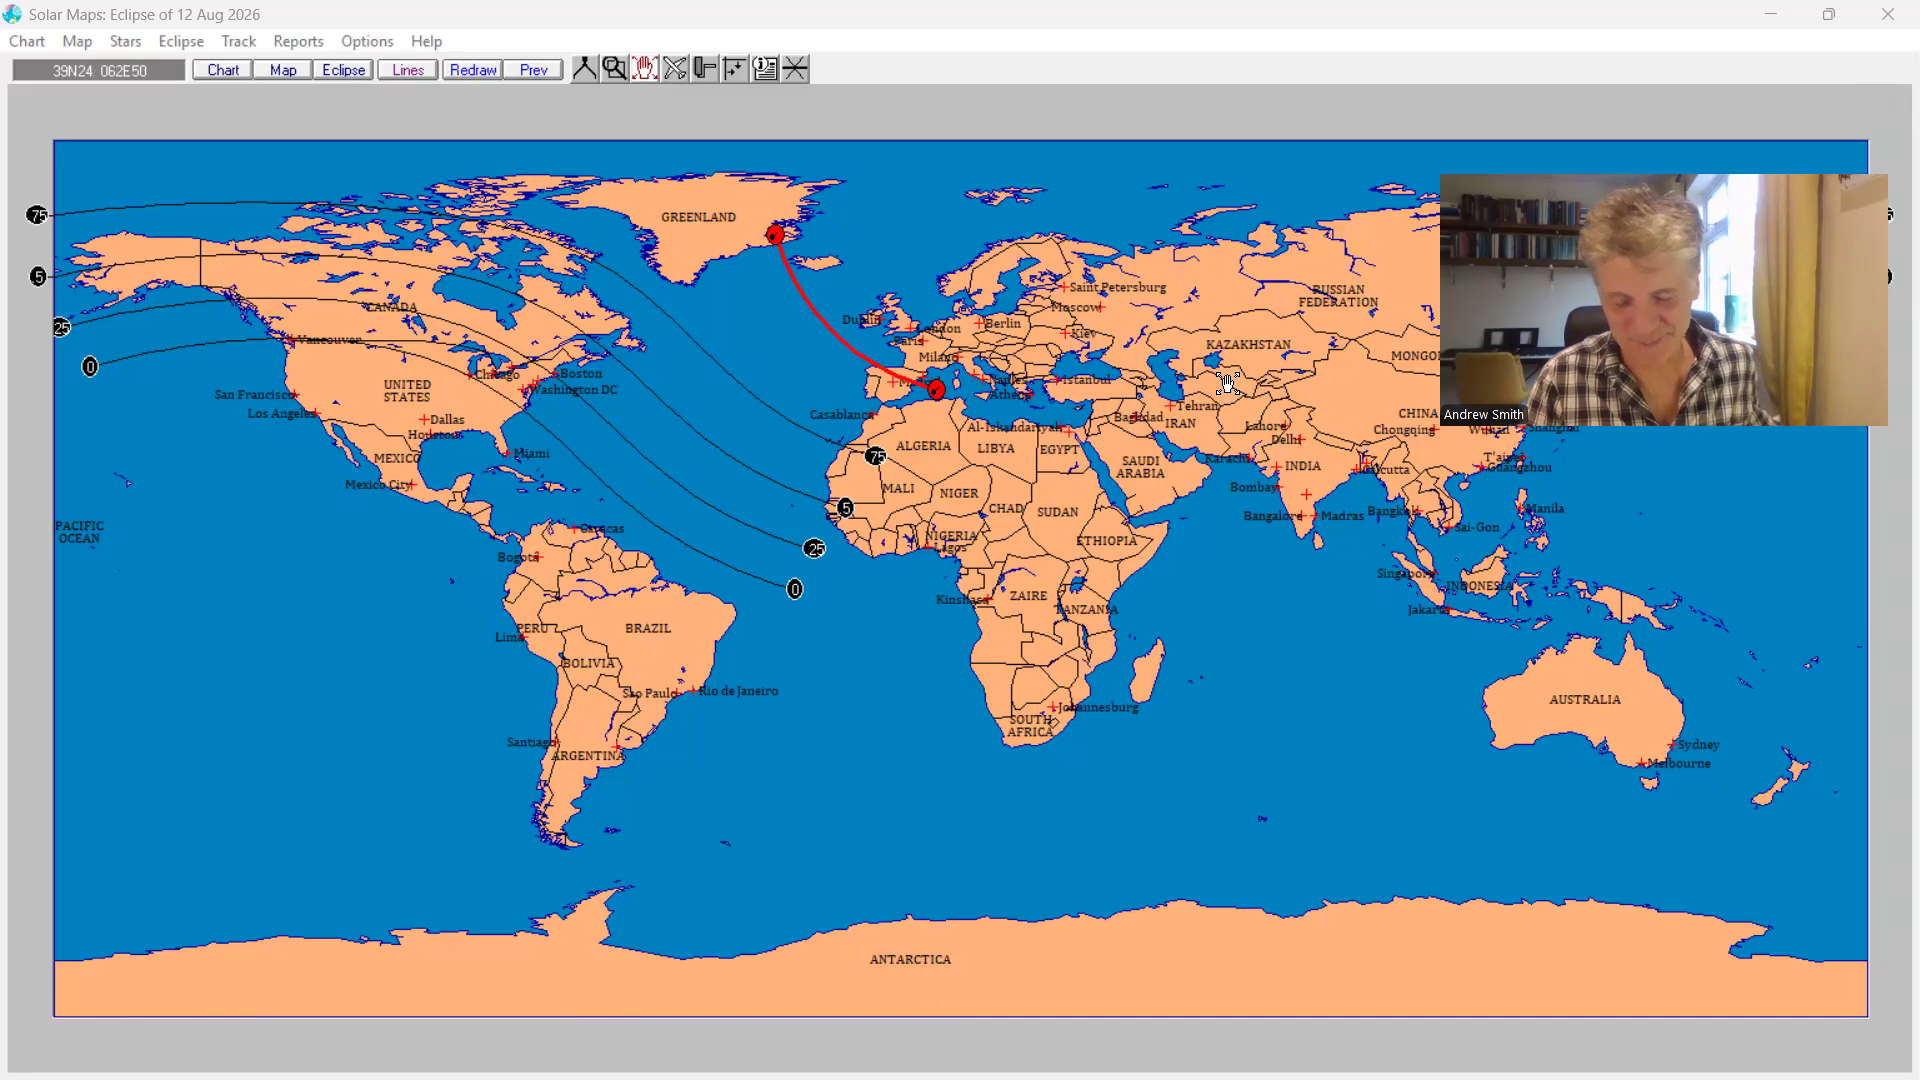
Task: Close the Solar Maps window
Action: (x=1888, y=14)
